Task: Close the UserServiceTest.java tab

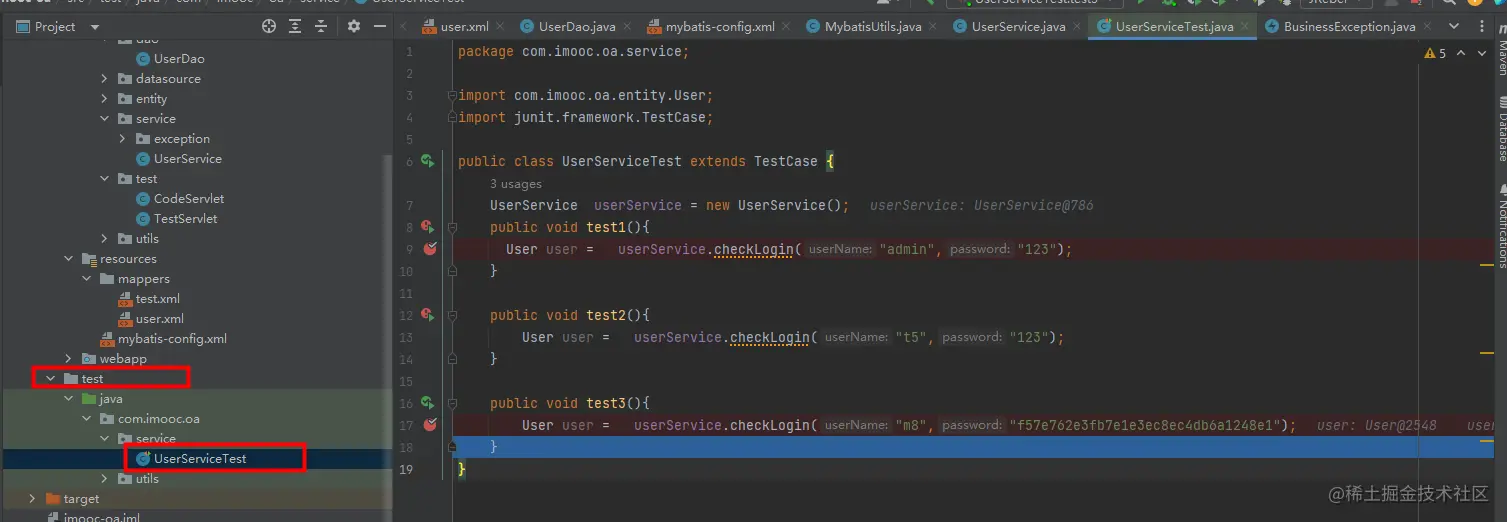Action: (1246, 27)
